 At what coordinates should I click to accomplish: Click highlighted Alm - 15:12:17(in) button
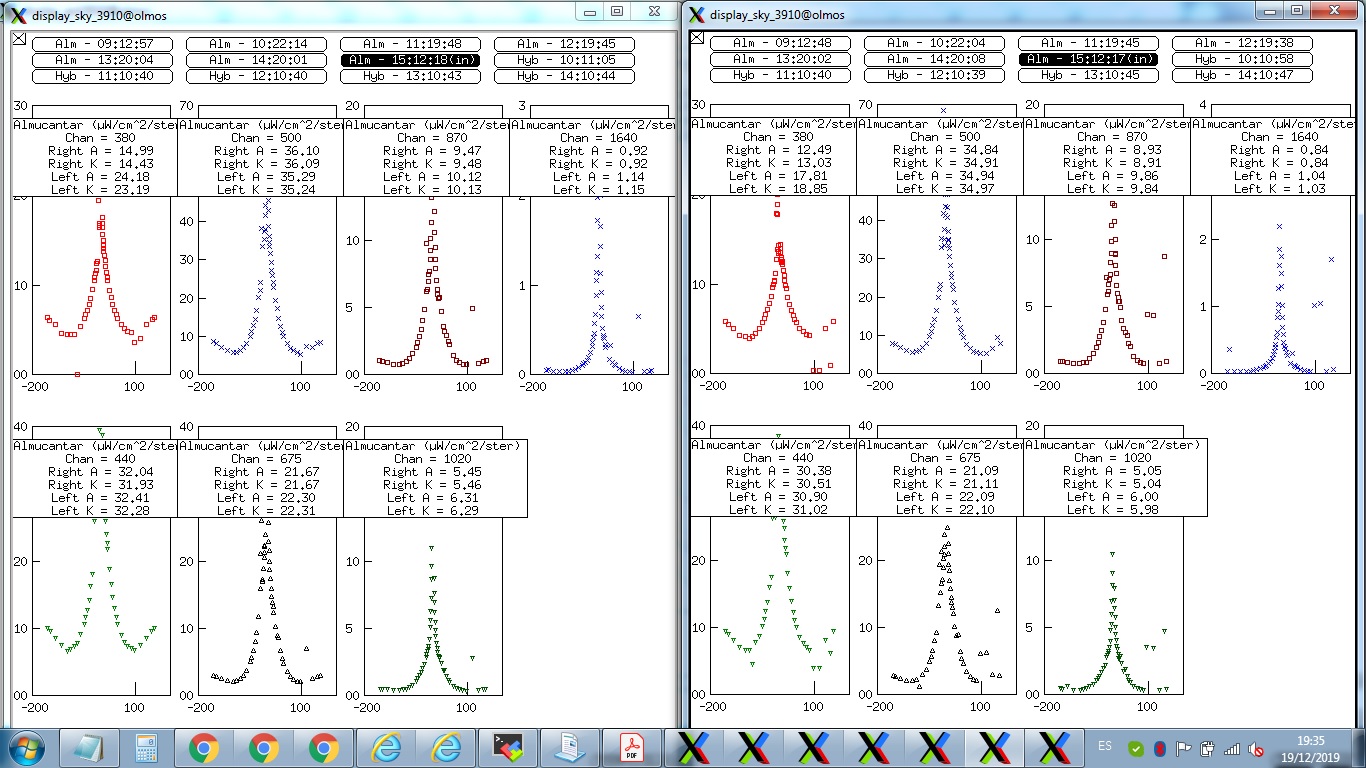point(1088,59)
